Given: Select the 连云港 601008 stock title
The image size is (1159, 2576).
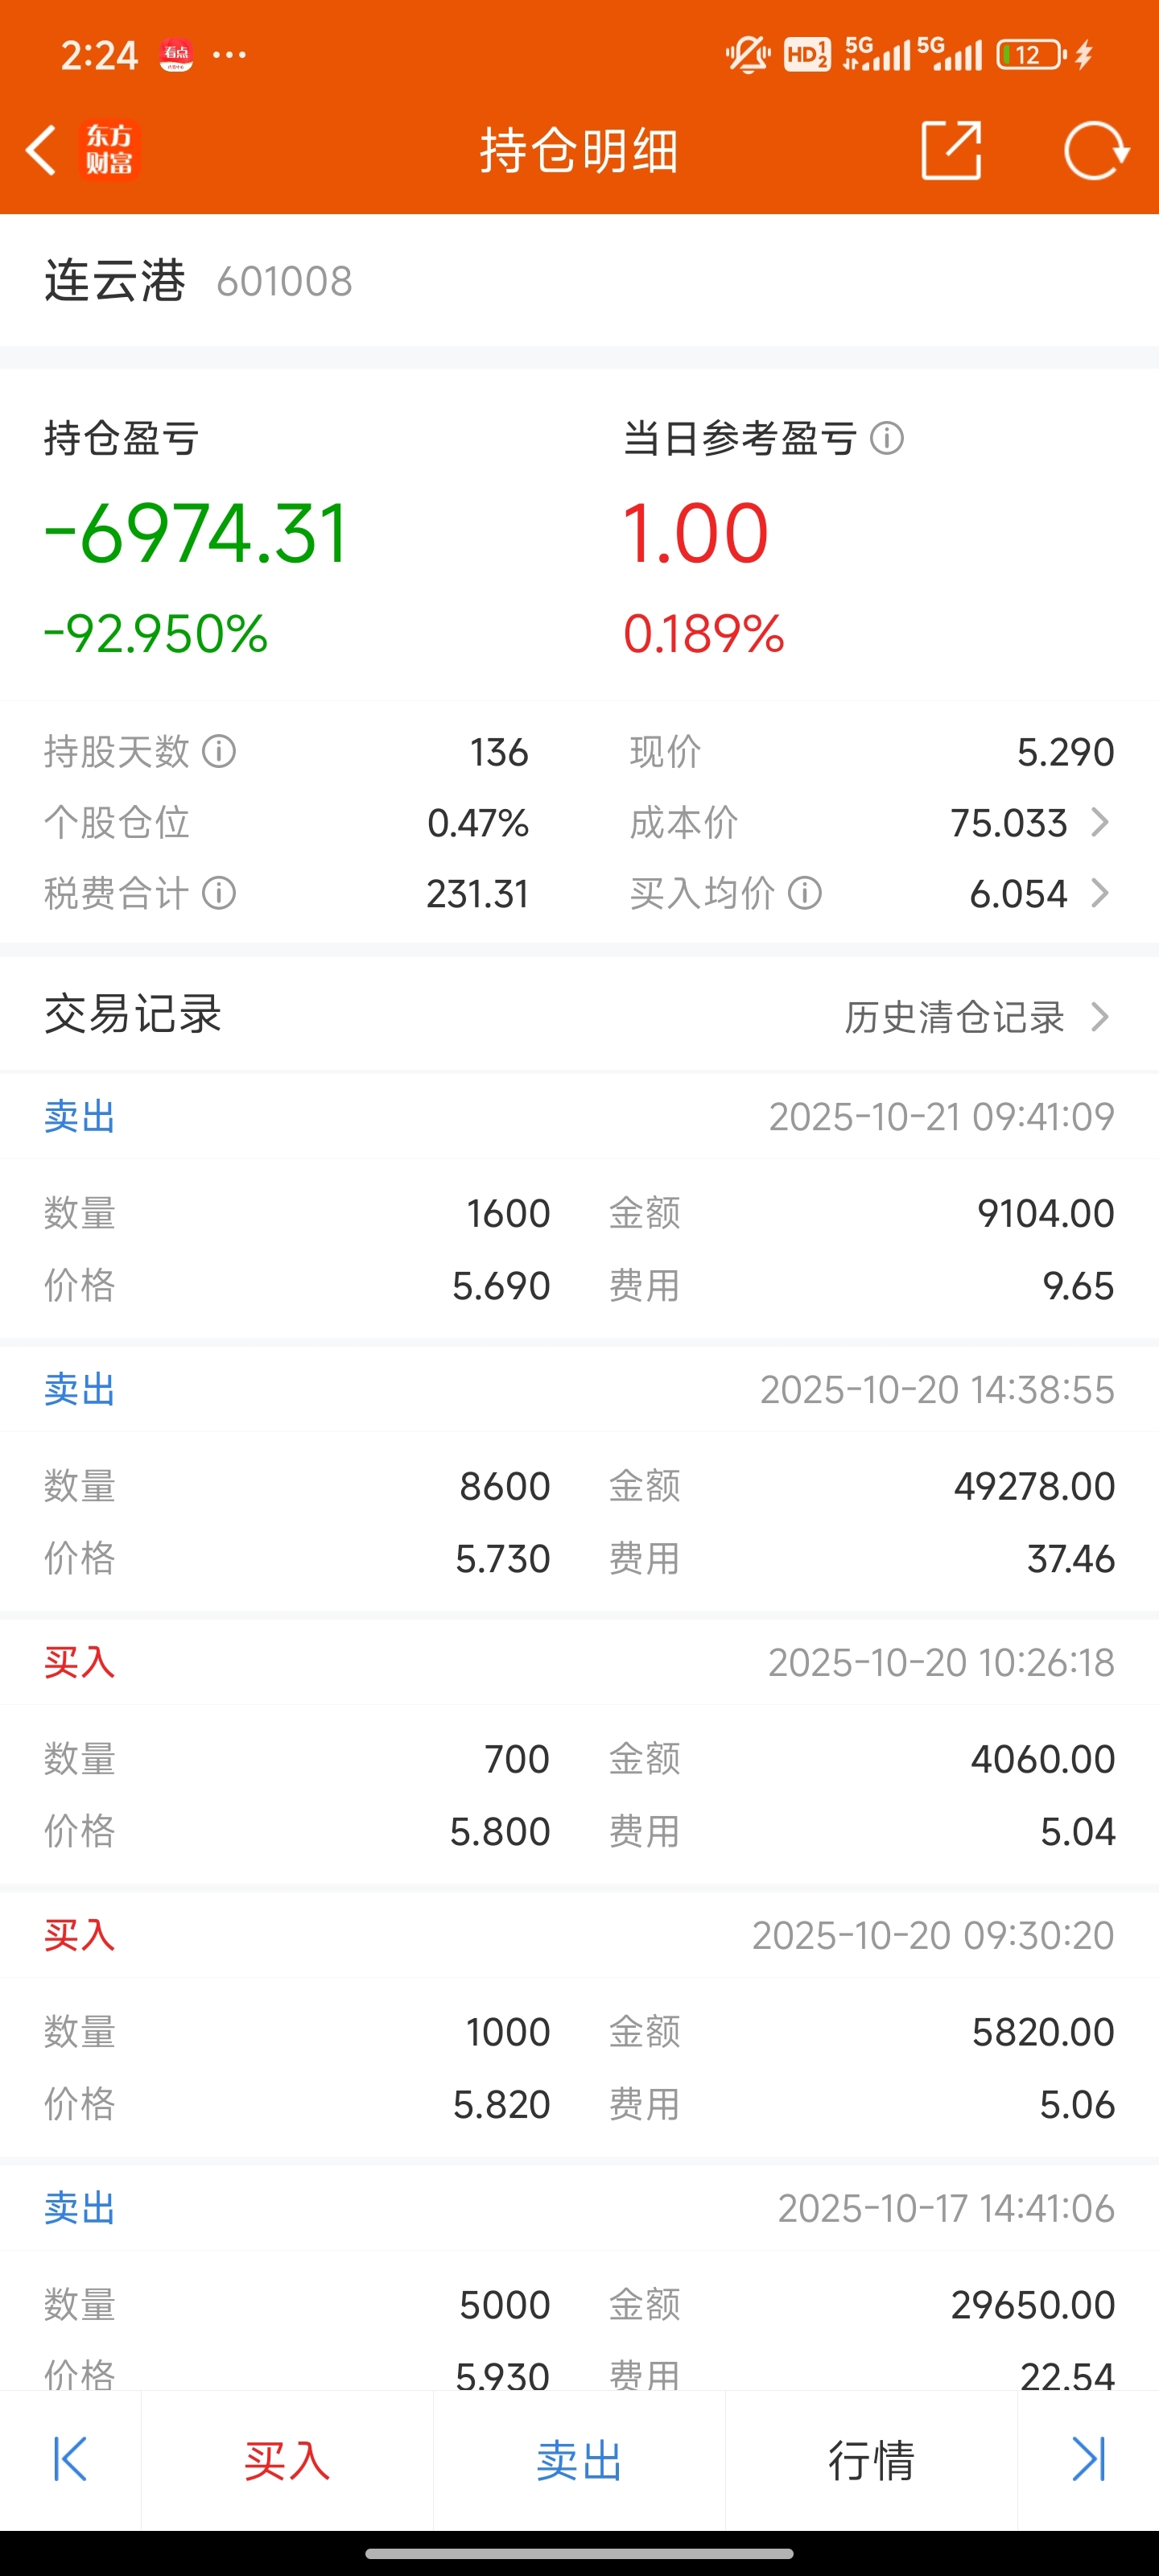Looking at the screenshot, I should click(198, 281).
